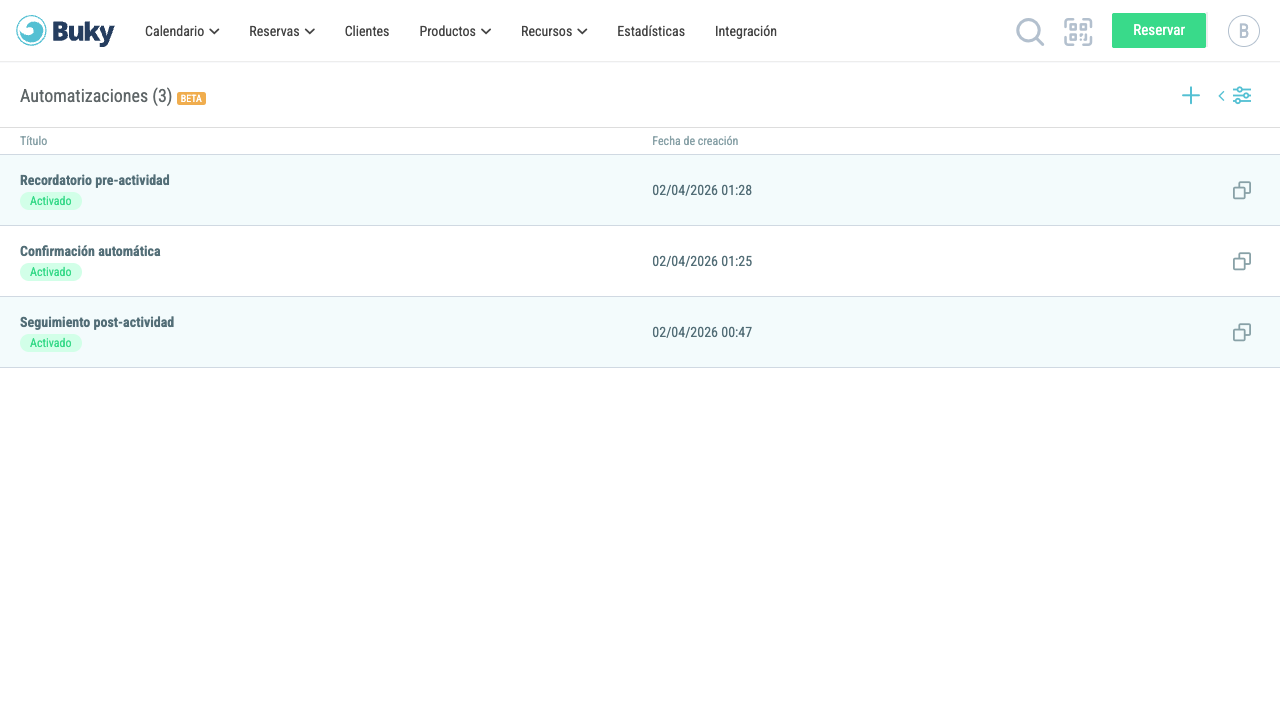Duplicate the Confirmación automática automation
1280x720 pixels.
coord(1242,261)
